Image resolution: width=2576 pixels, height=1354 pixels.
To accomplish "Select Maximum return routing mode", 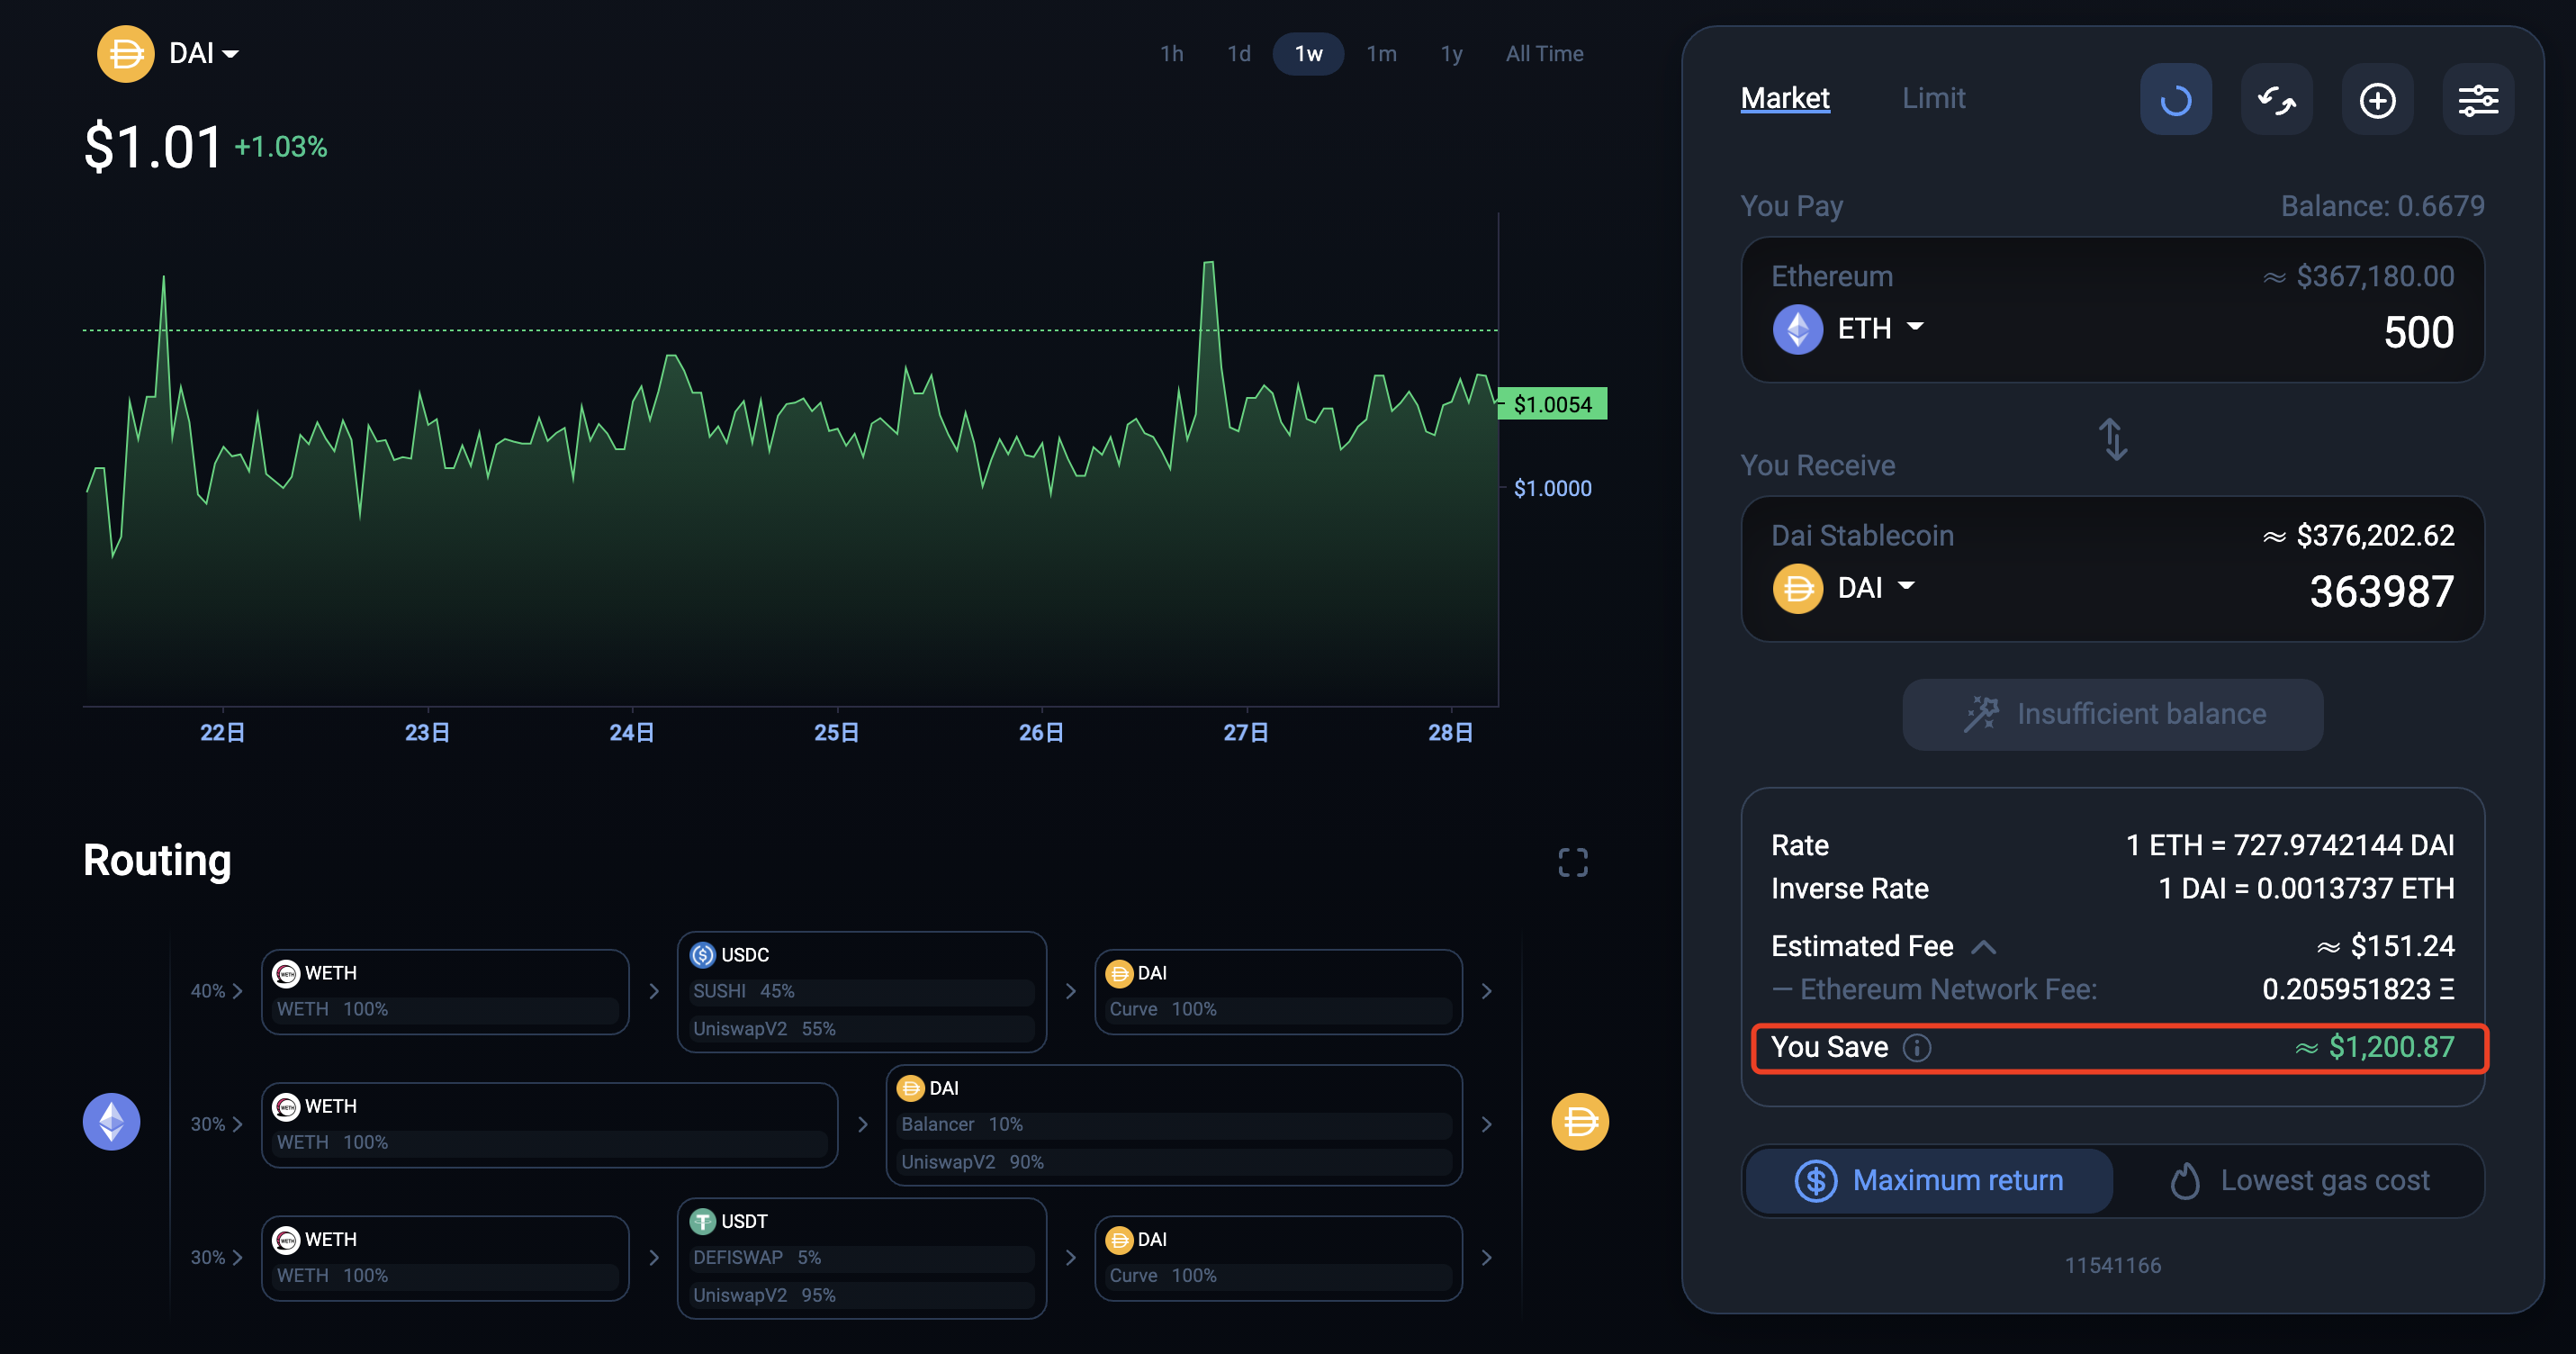I will (x=1929, y=1181).
